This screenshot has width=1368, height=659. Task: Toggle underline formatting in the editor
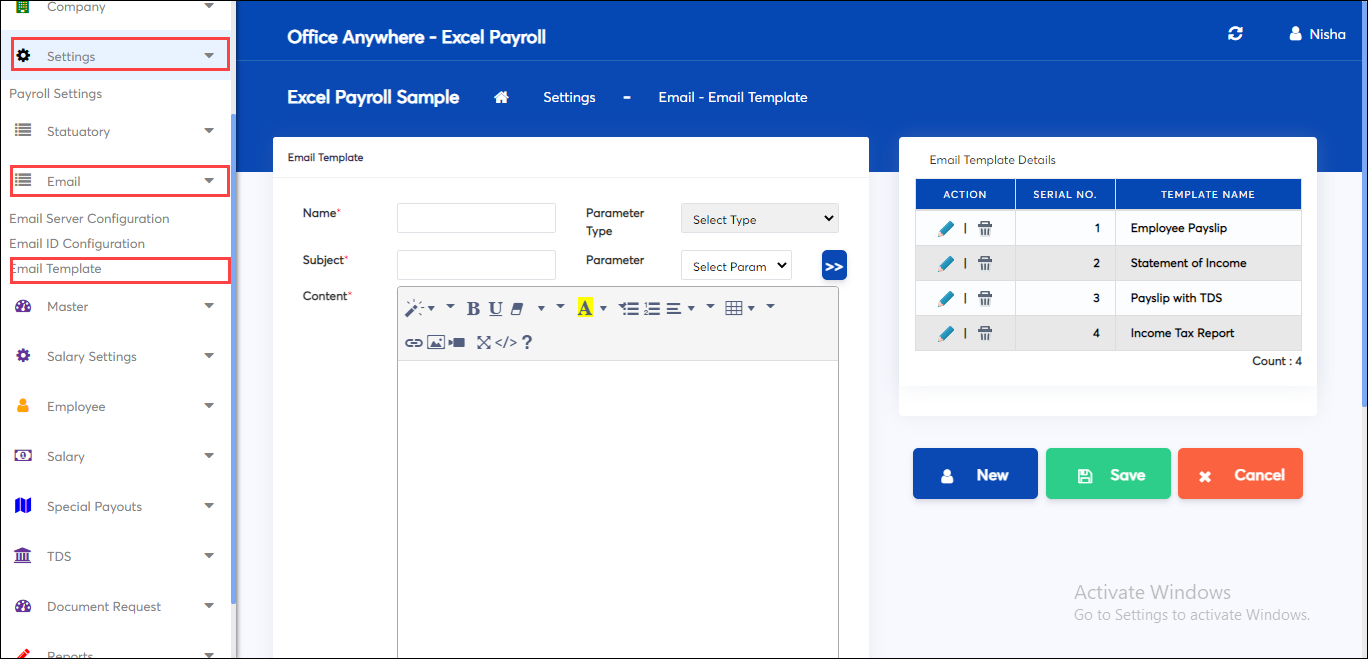pyautogui.click(x=495, y=308)
